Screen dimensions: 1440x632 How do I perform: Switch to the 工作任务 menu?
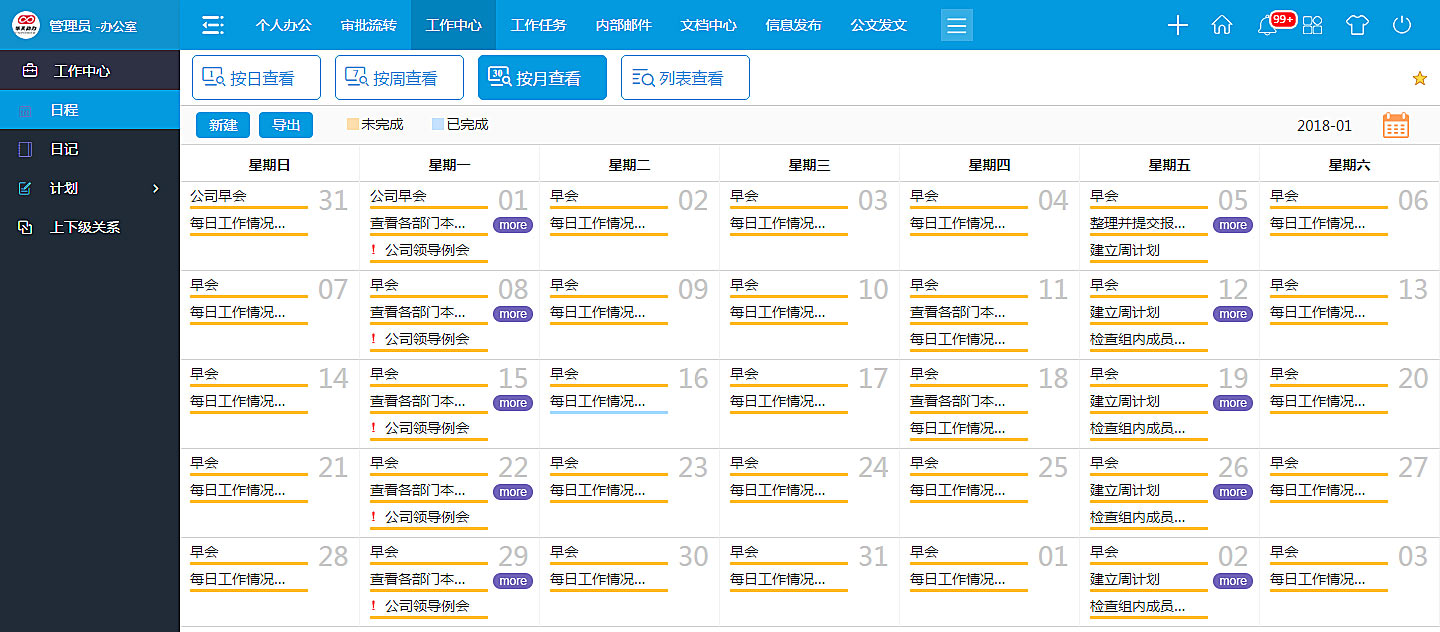pos(539,25)
